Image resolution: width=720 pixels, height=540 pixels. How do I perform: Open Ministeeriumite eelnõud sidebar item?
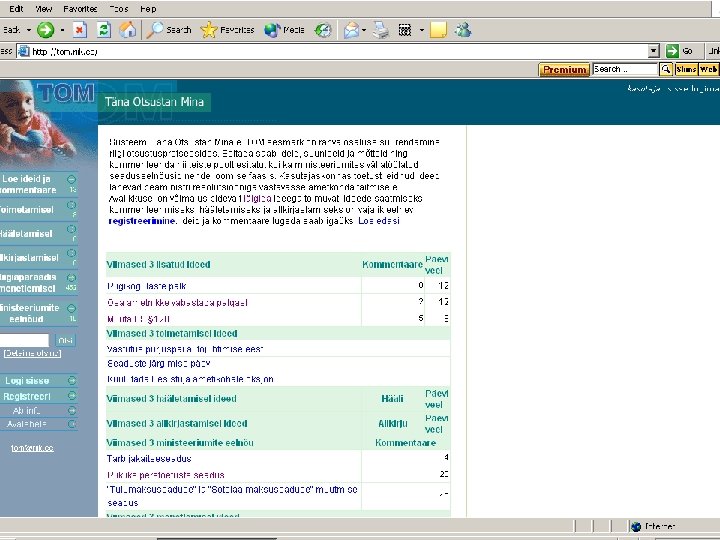pos(29,313)
